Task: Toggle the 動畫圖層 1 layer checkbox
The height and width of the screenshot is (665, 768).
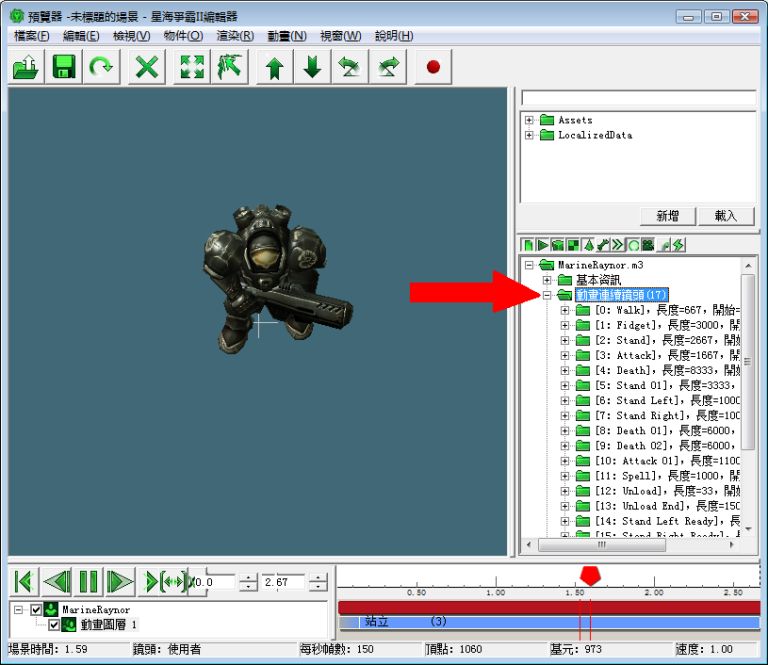Action: pos(54,625)
